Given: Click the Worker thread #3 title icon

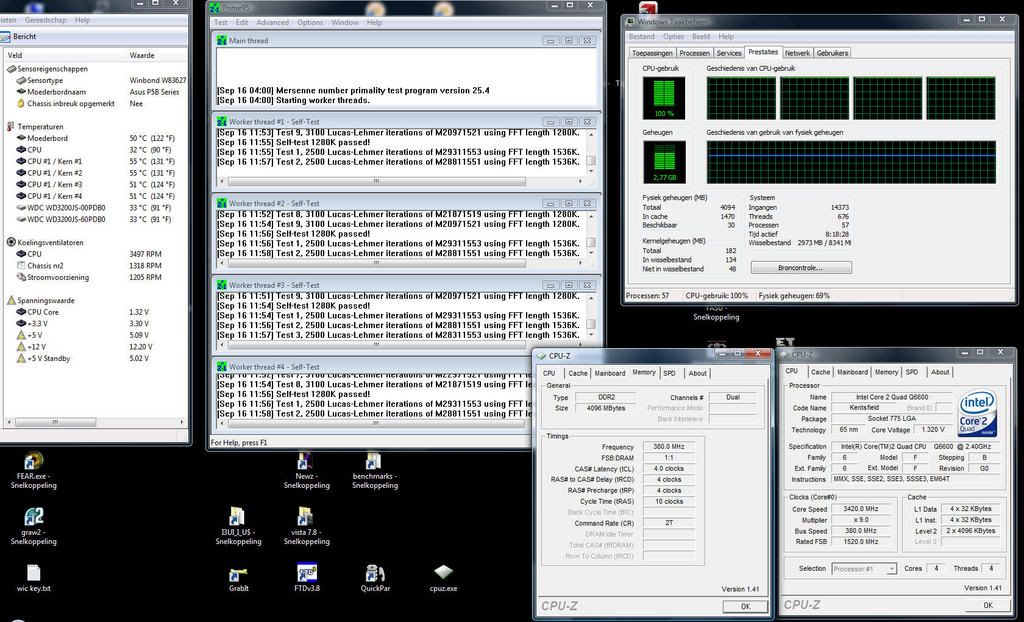Looking at the screenshot, I should 222,285.
